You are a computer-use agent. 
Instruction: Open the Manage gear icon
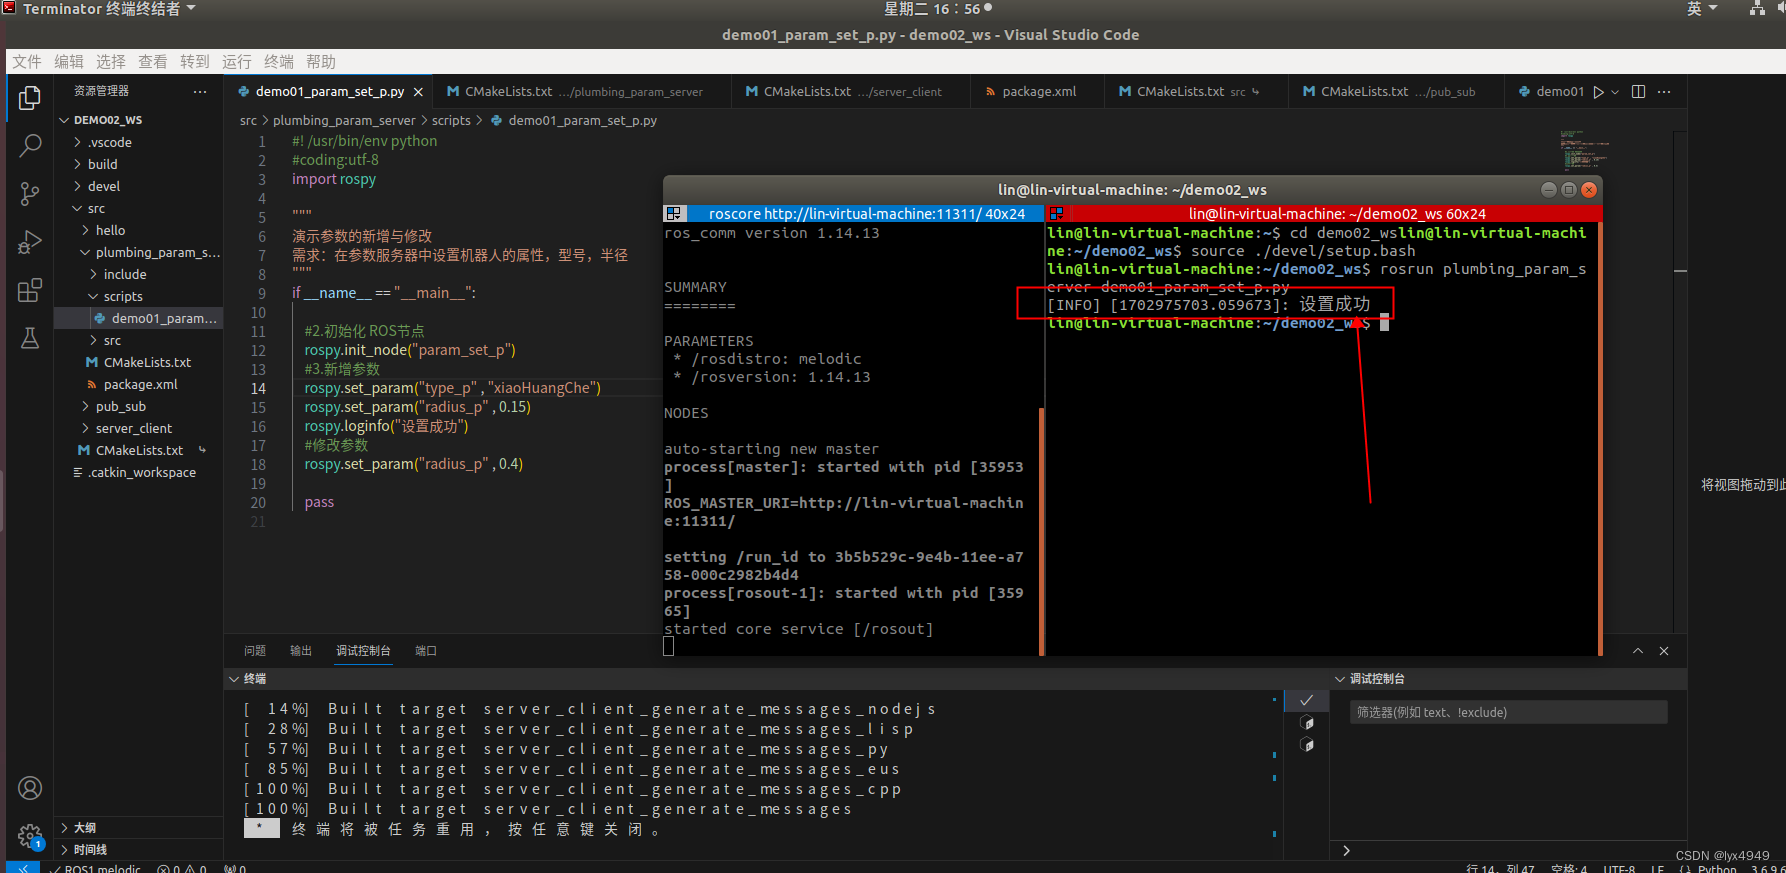[30, 836]
